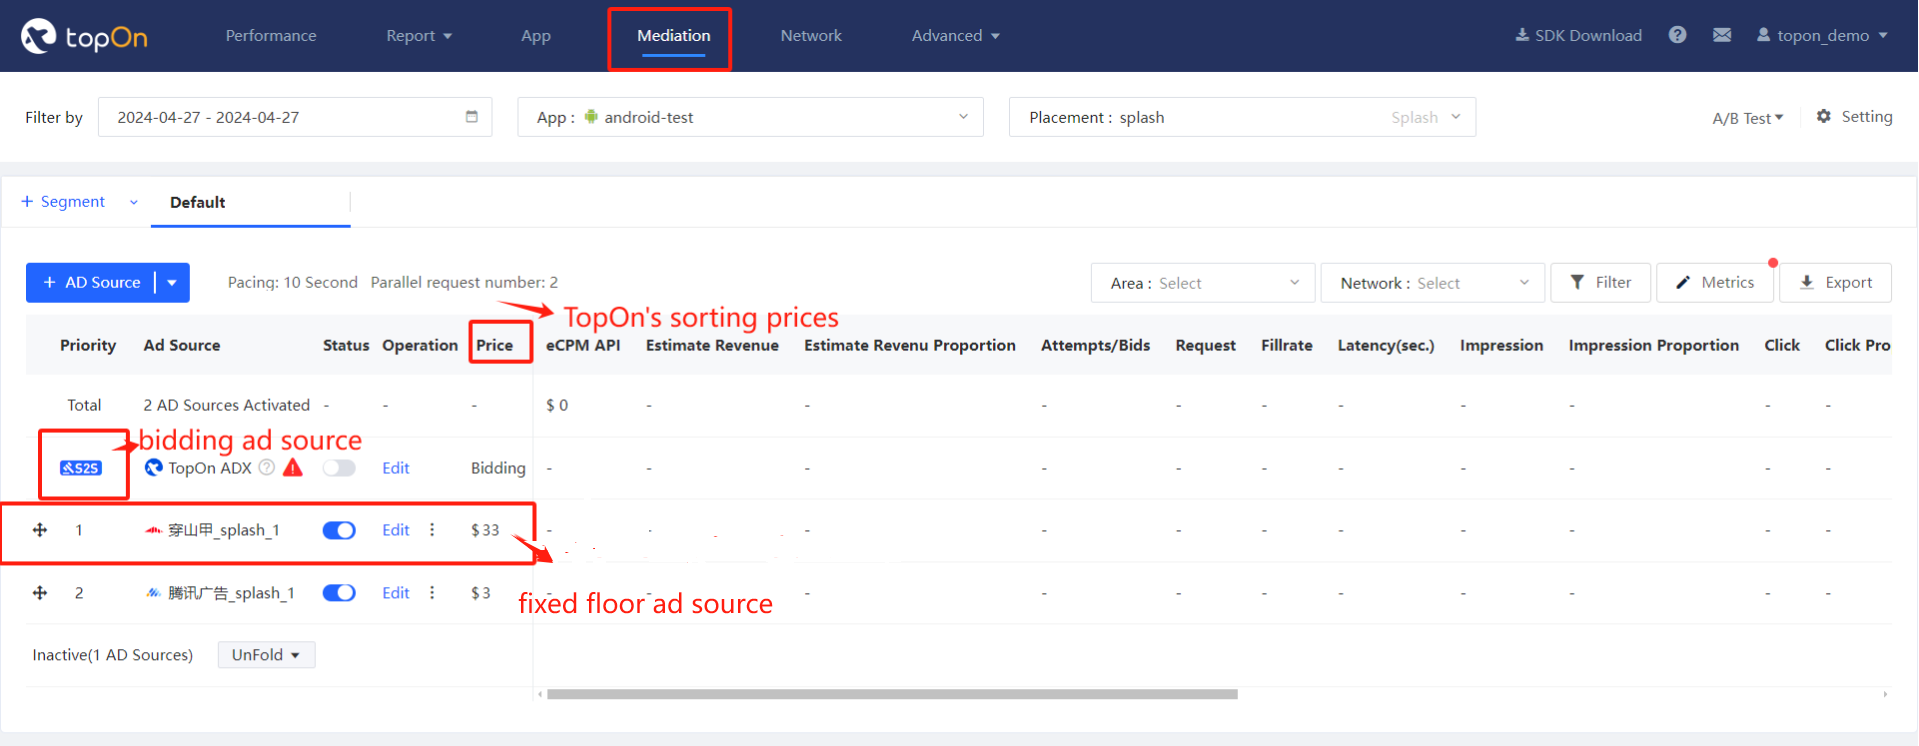Click the horizontal table scrollbar
This screenshot has height=746, width=1919.
click(x=892, y=694)
